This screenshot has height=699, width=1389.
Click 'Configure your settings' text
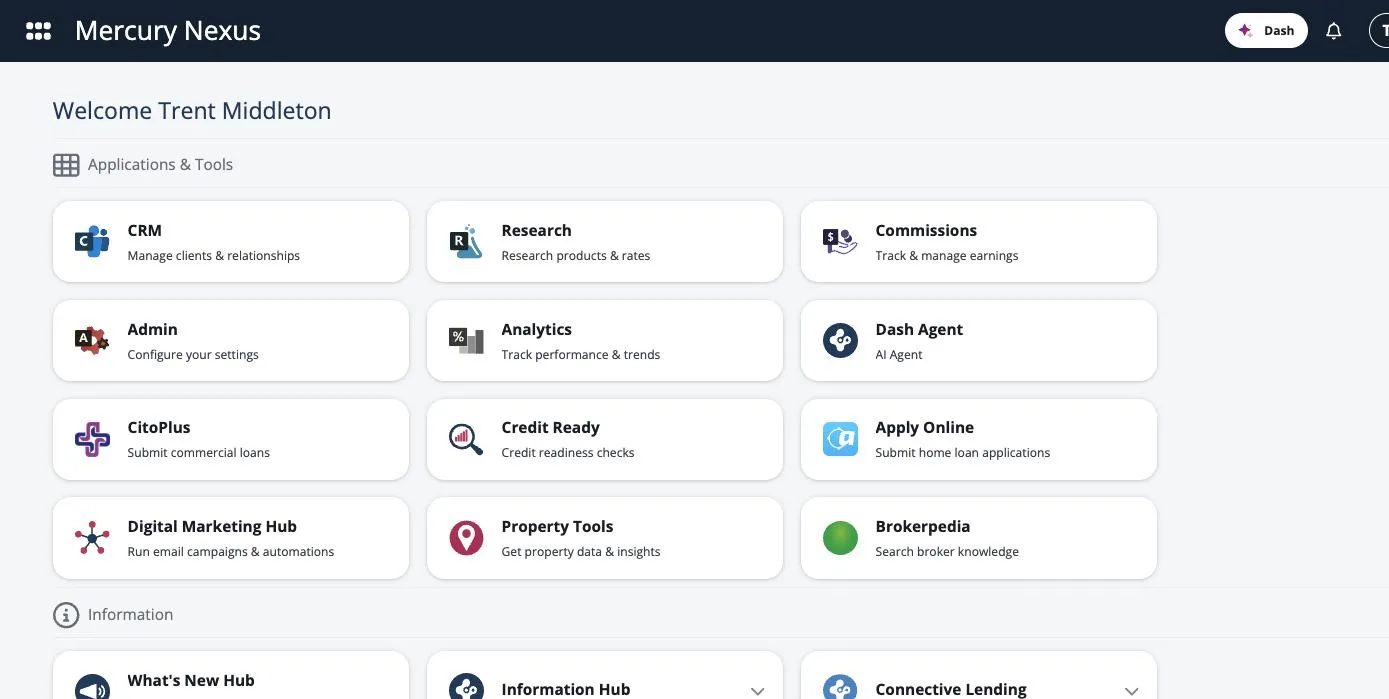pyautogui.click(x=193, y=355)
